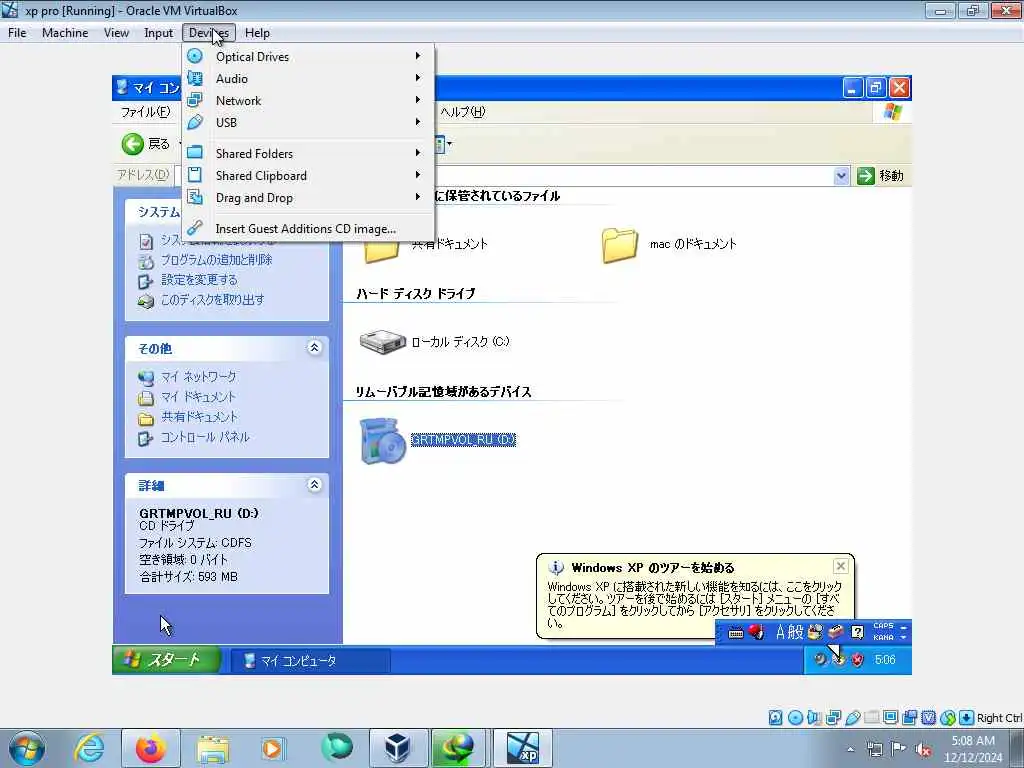Open the ファイル(F) menu in My Computer

145,112
